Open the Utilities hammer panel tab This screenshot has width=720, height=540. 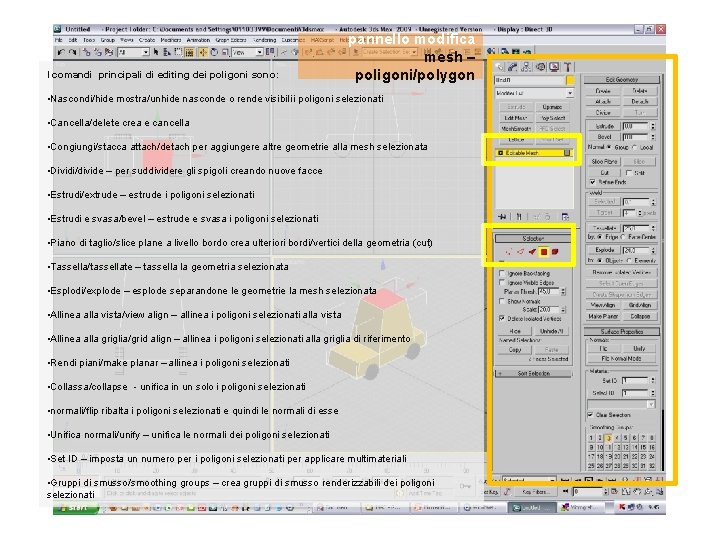coord(568,67)
